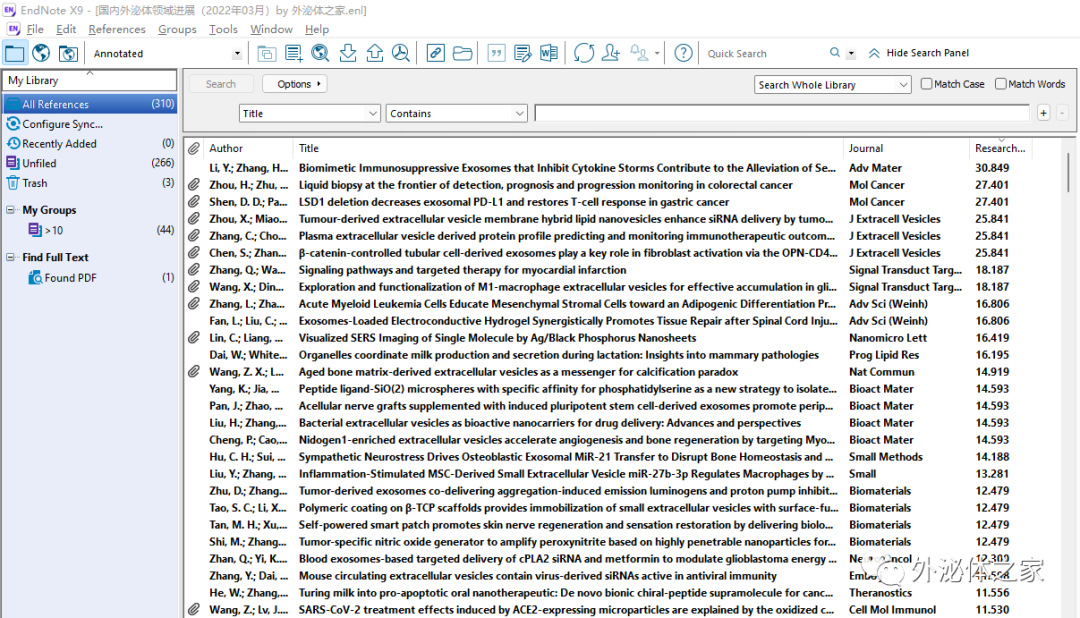Switch to Local Library mode

[x=14, y=53]
